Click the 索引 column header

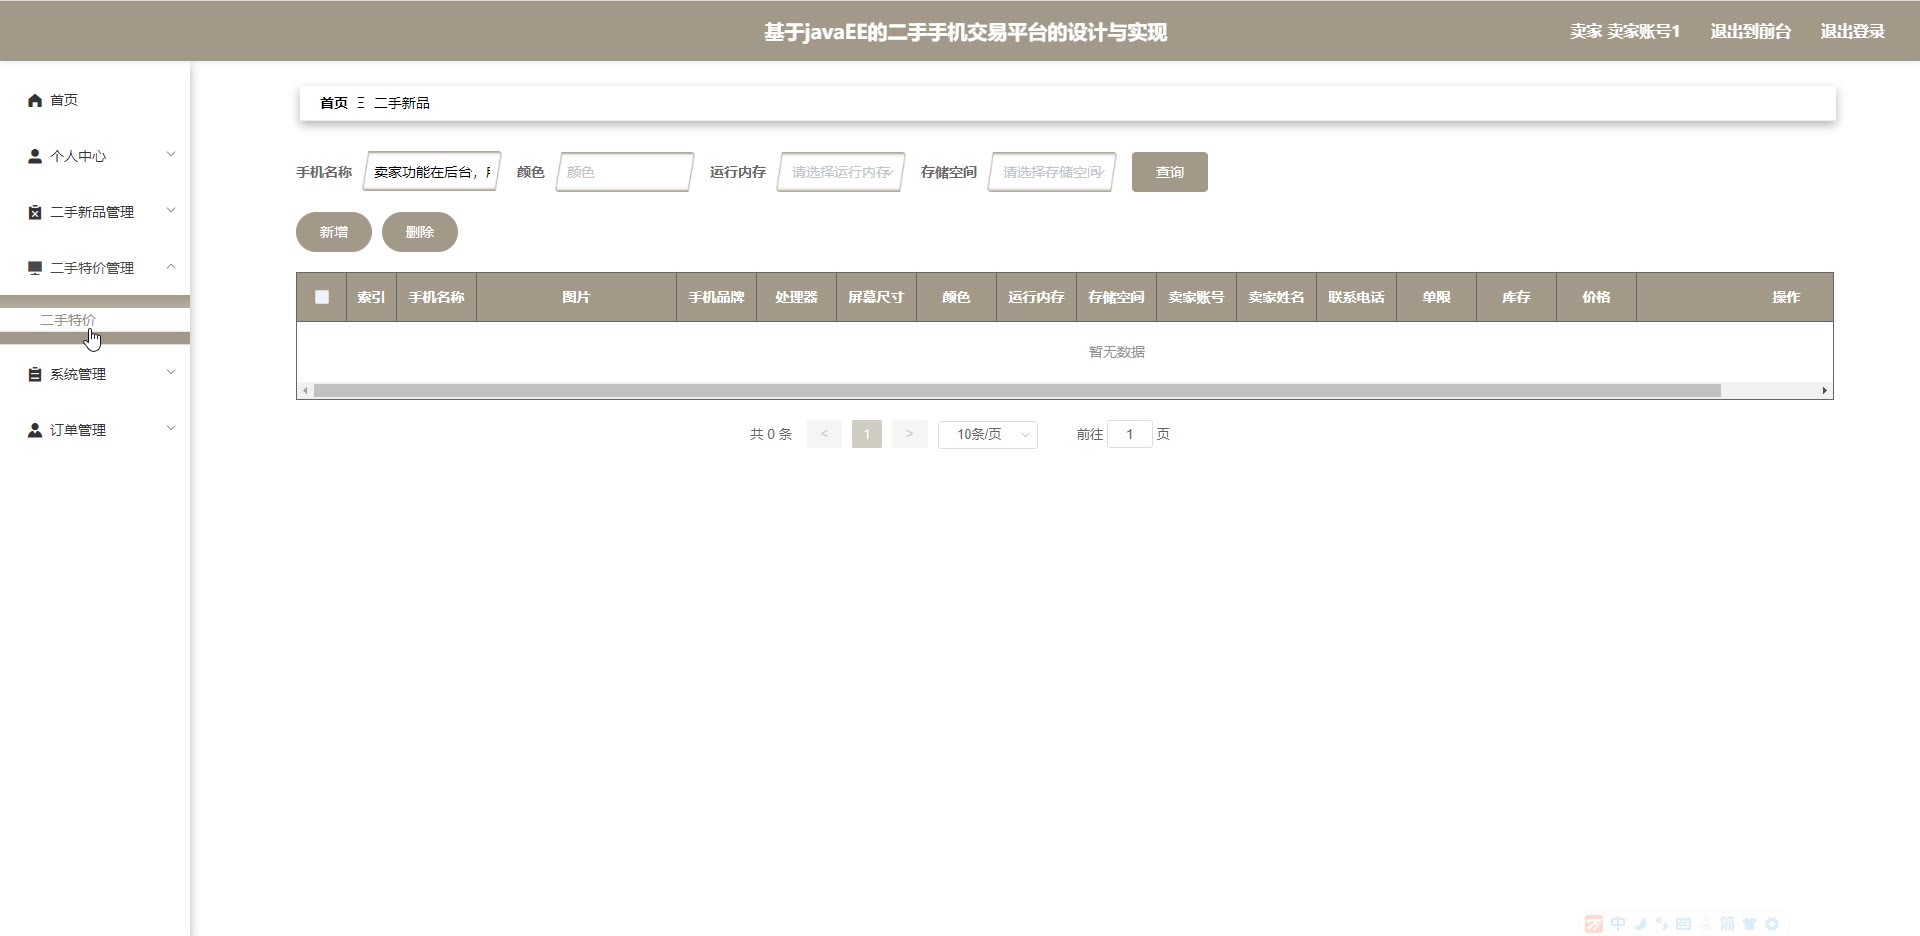click(x=371, y=297)
